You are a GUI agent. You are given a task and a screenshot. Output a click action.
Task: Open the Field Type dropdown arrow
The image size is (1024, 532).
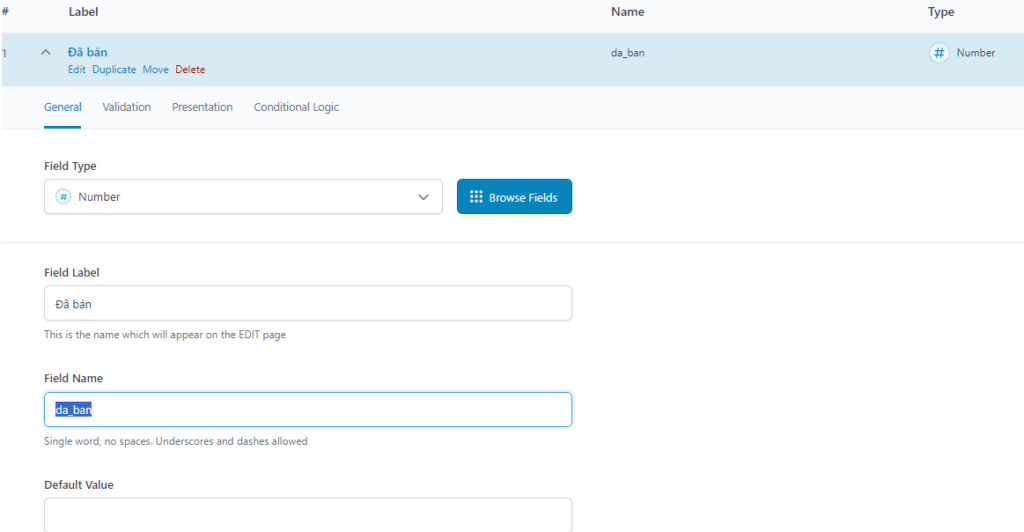(423, 197)
